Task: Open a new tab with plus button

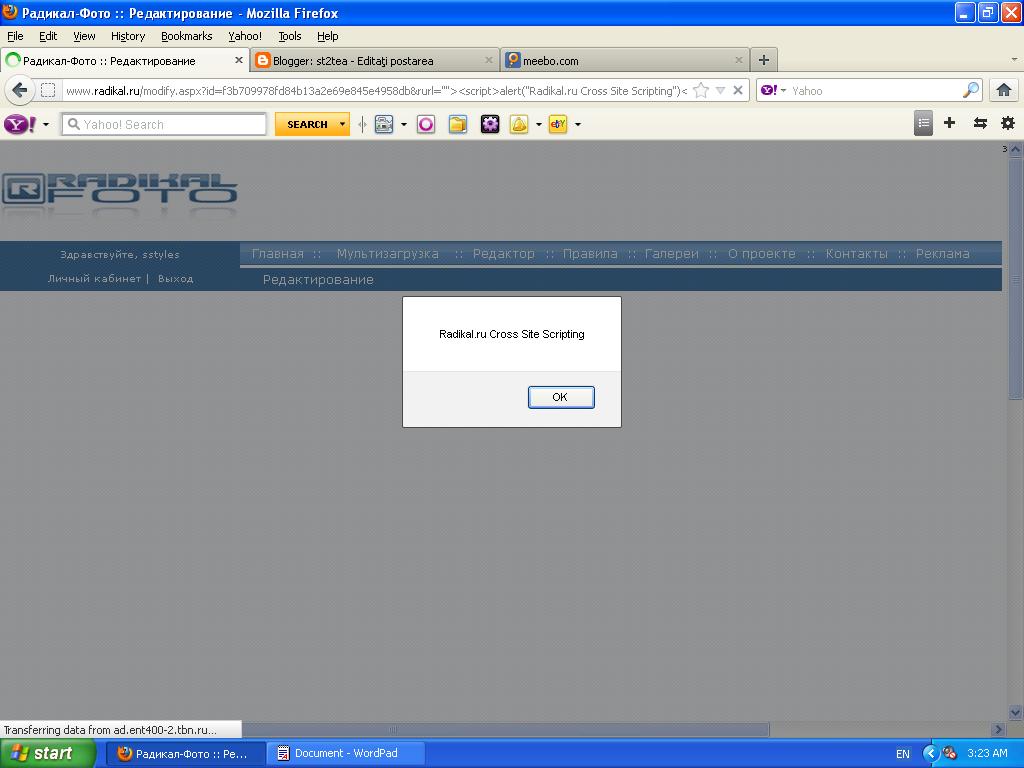Action: (x=763, y=60)
